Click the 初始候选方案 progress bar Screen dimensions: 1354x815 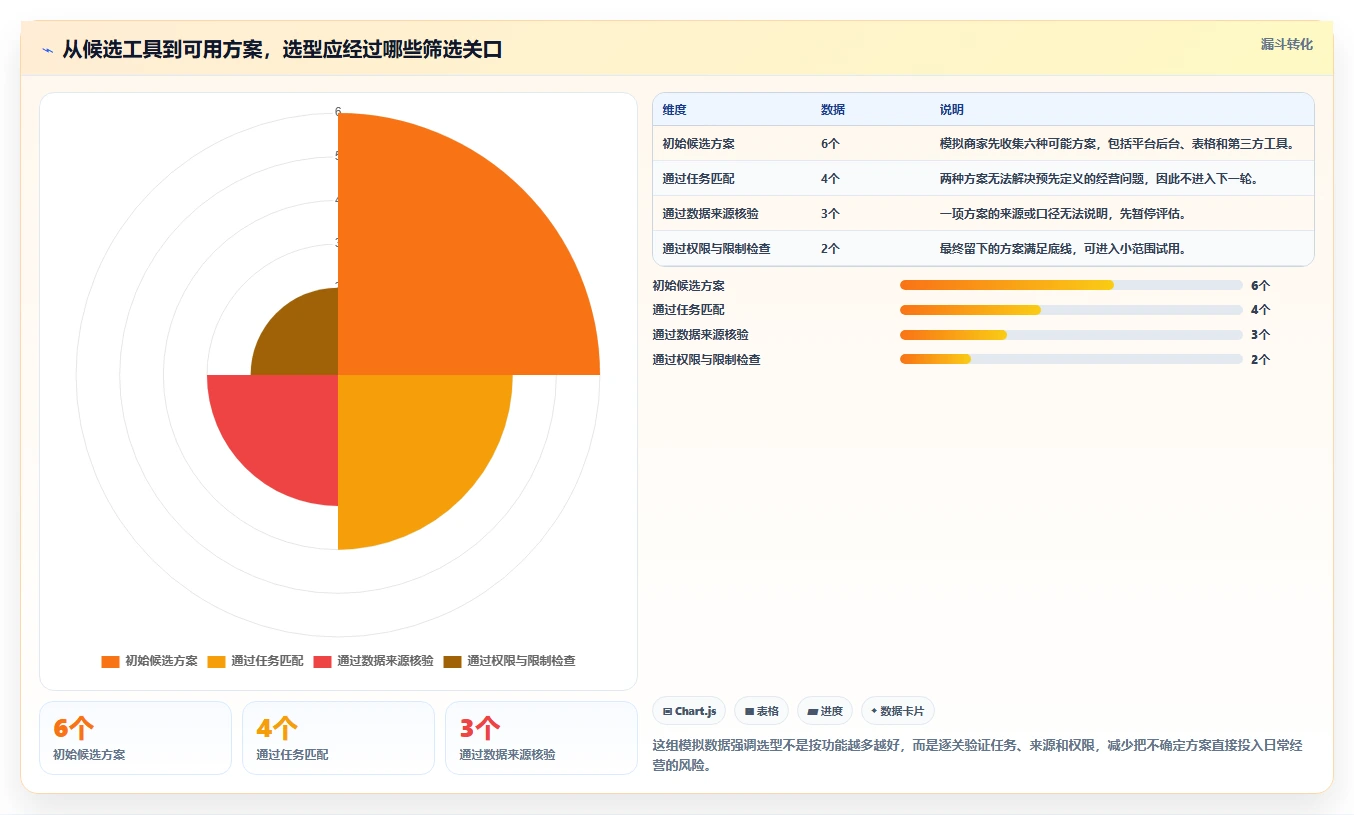(x=1071, y=285)
